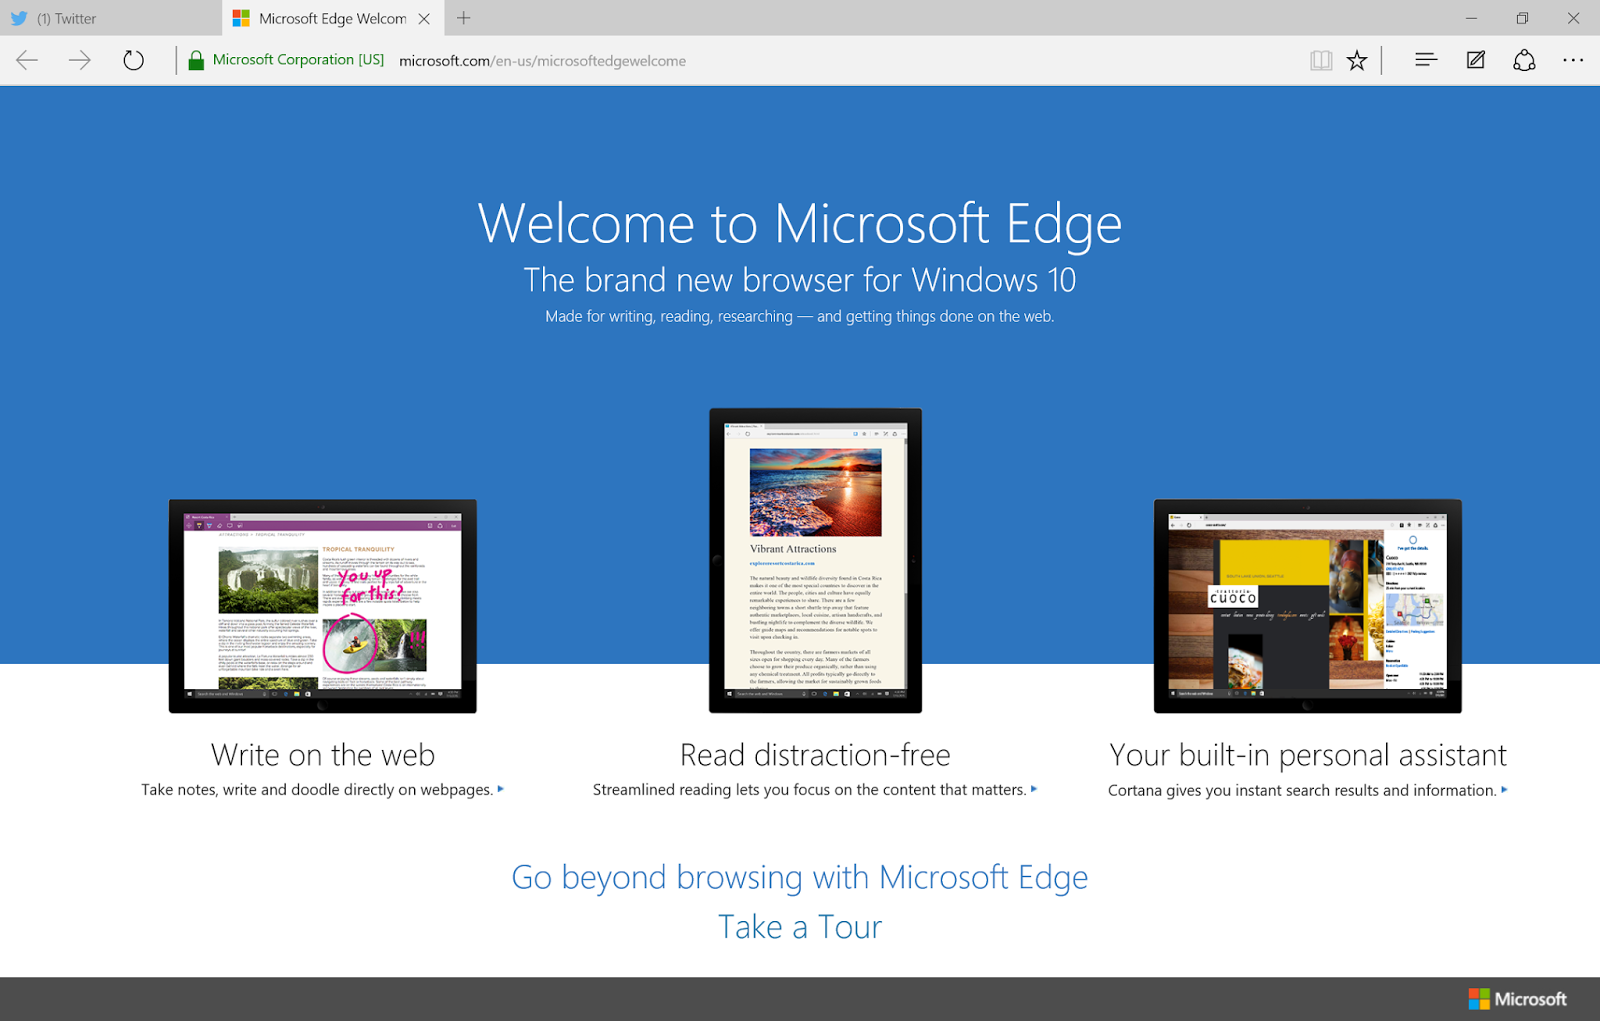Viewport: 1600px width, 1021px height.
Task: Expand the Cortana assistant details
Action: coord(1505,790)
